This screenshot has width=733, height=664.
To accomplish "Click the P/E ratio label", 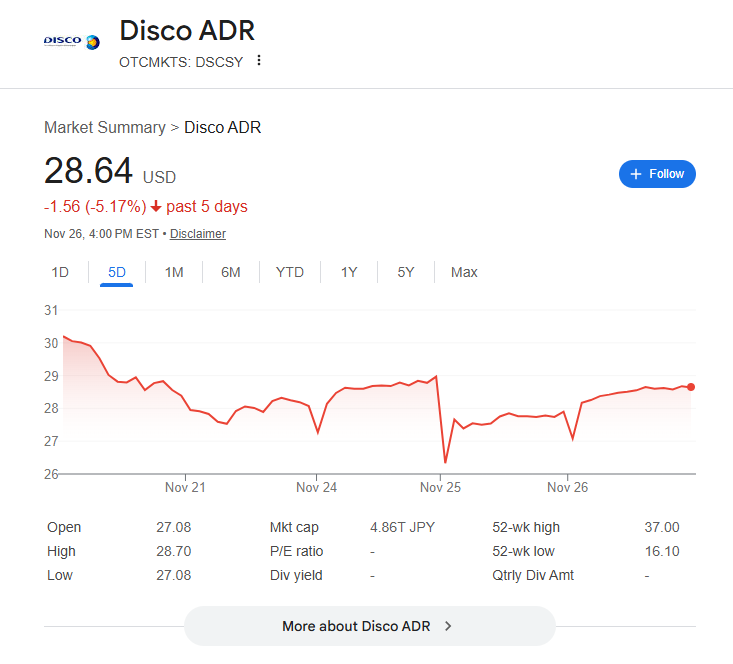I will point(296,551).
